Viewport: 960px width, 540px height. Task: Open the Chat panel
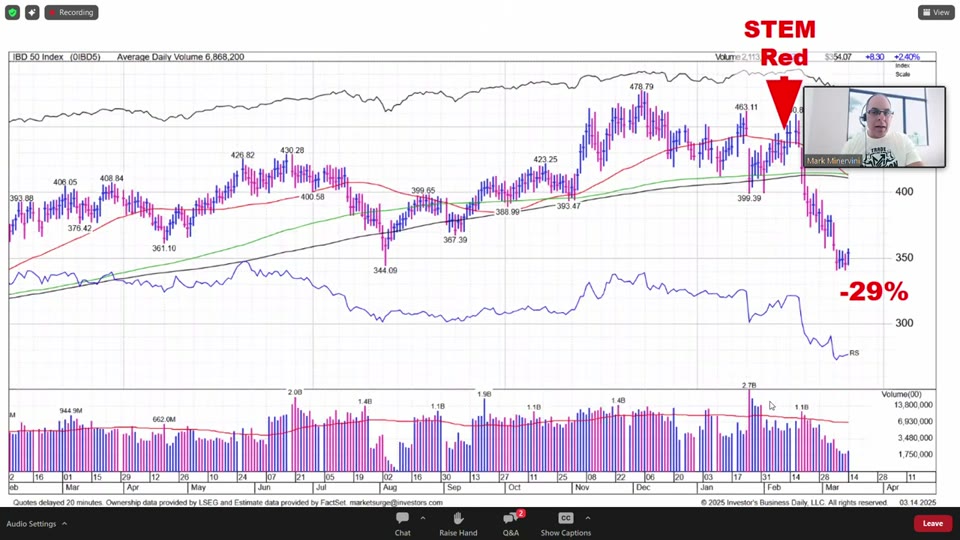[402, 524]
